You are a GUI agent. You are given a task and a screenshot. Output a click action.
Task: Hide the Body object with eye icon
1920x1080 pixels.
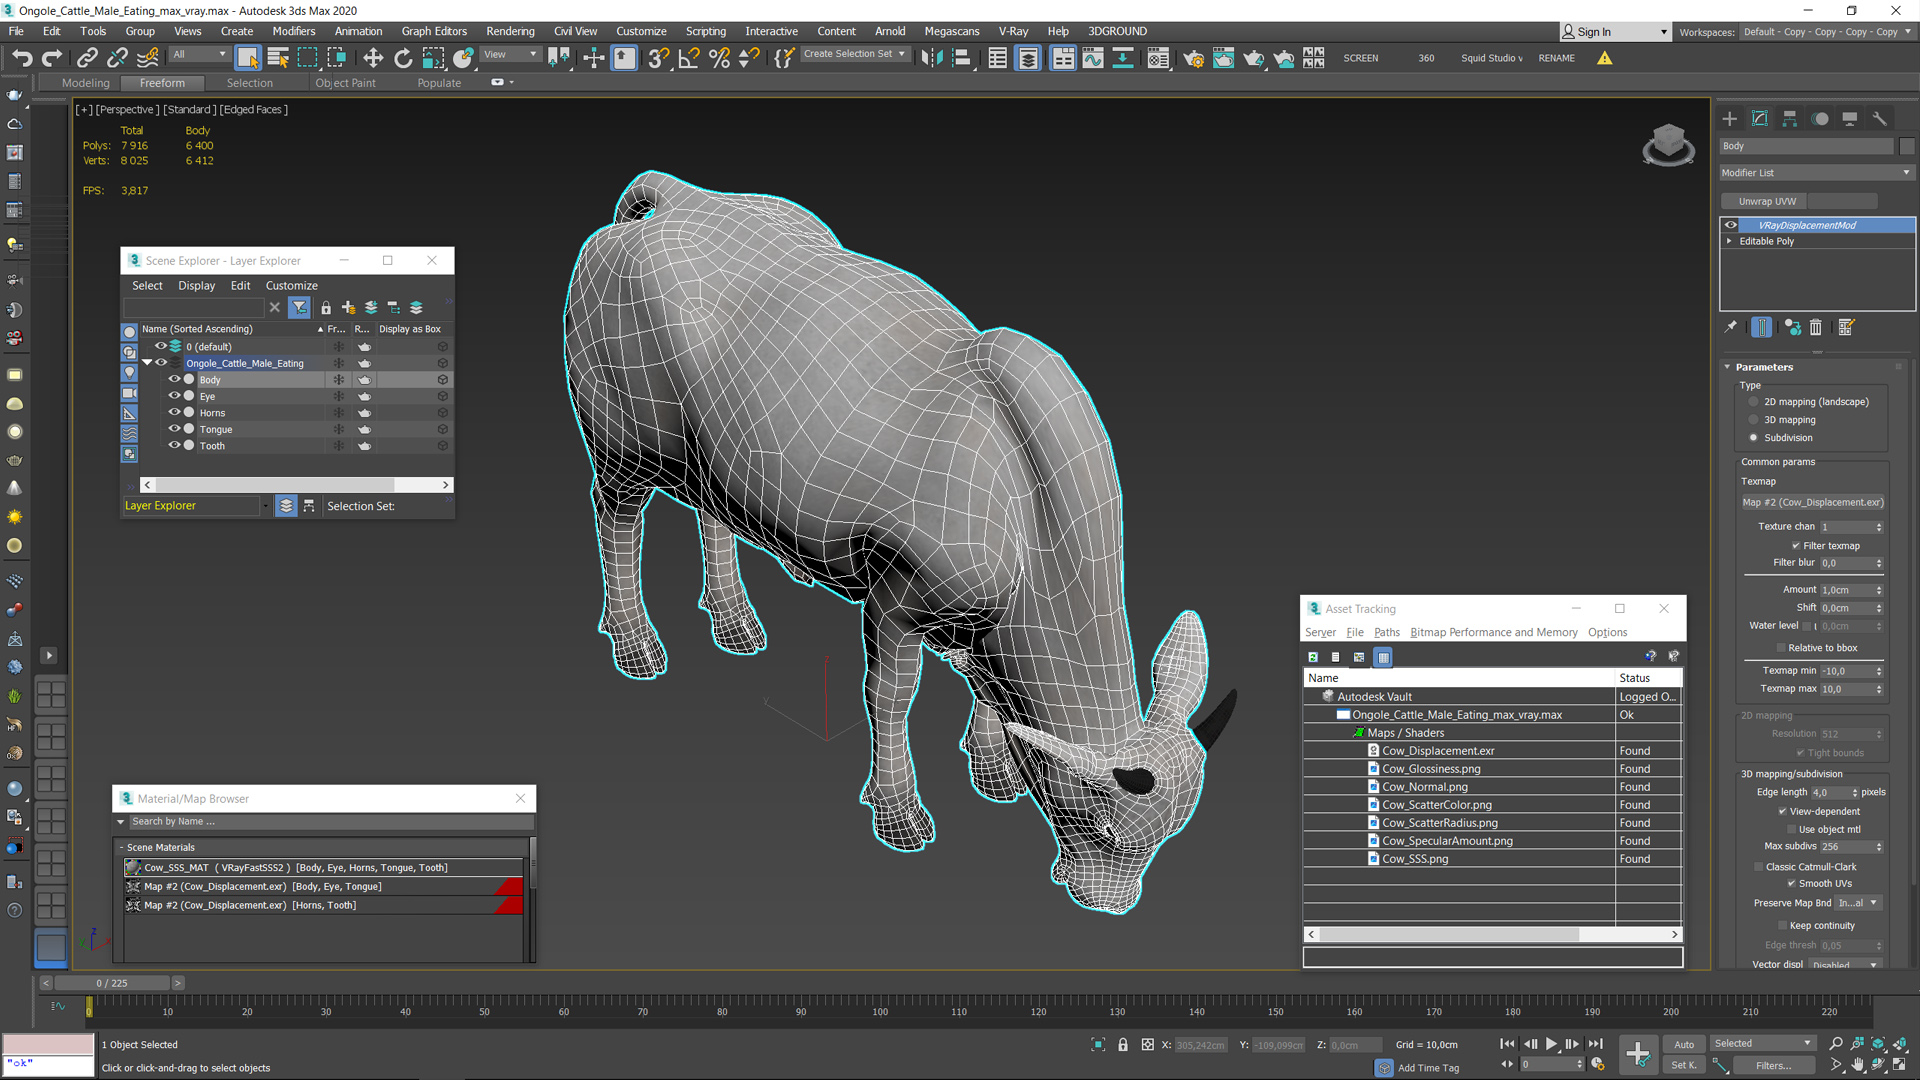(x=174, y=380)
